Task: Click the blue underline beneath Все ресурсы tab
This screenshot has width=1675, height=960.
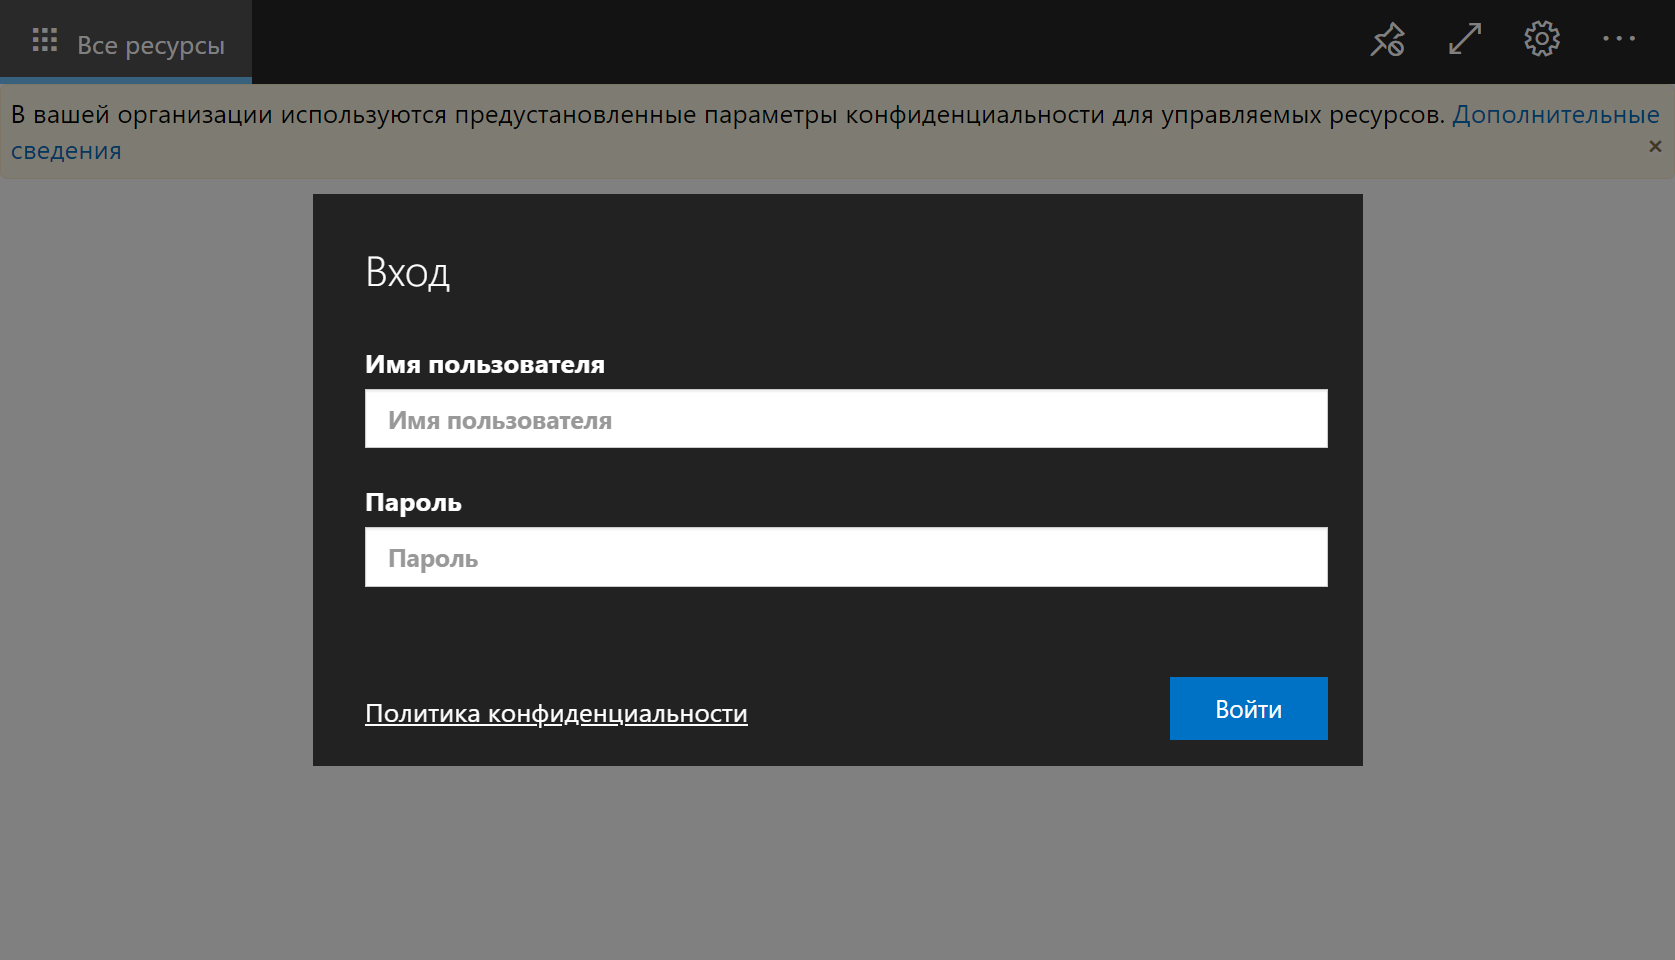Action: coord(126,80)
